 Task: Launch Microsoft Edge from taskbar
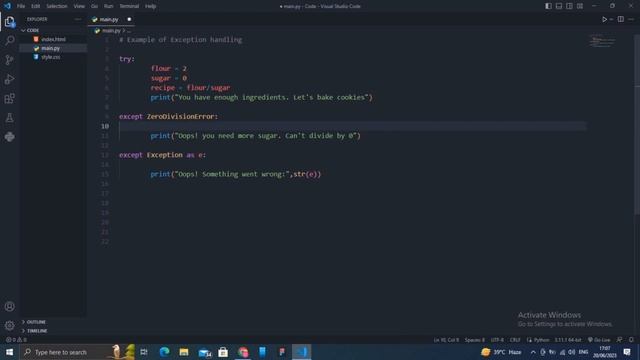point(164,352)
